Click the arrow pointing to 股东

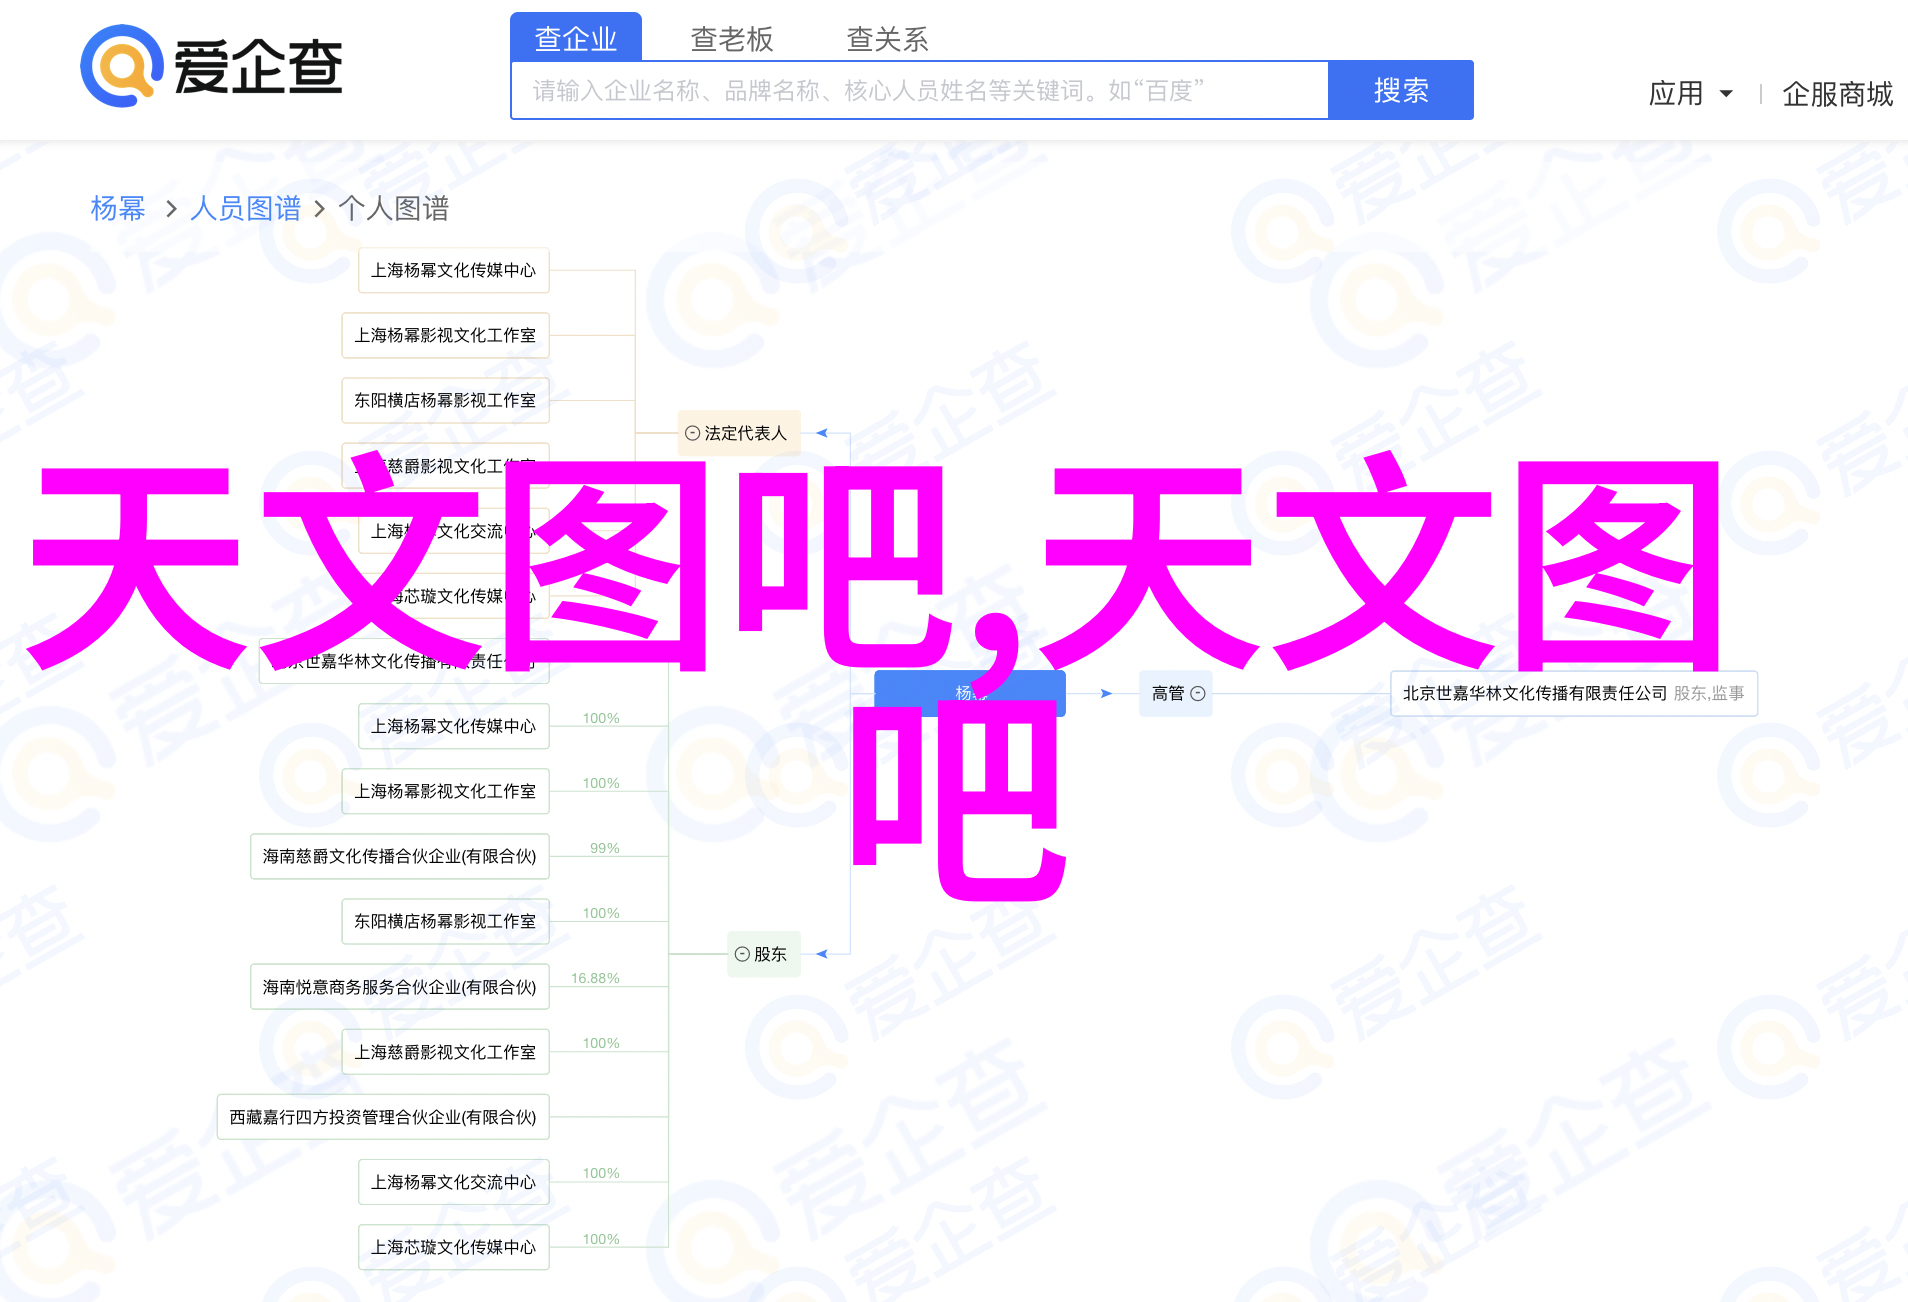(822, 954)
